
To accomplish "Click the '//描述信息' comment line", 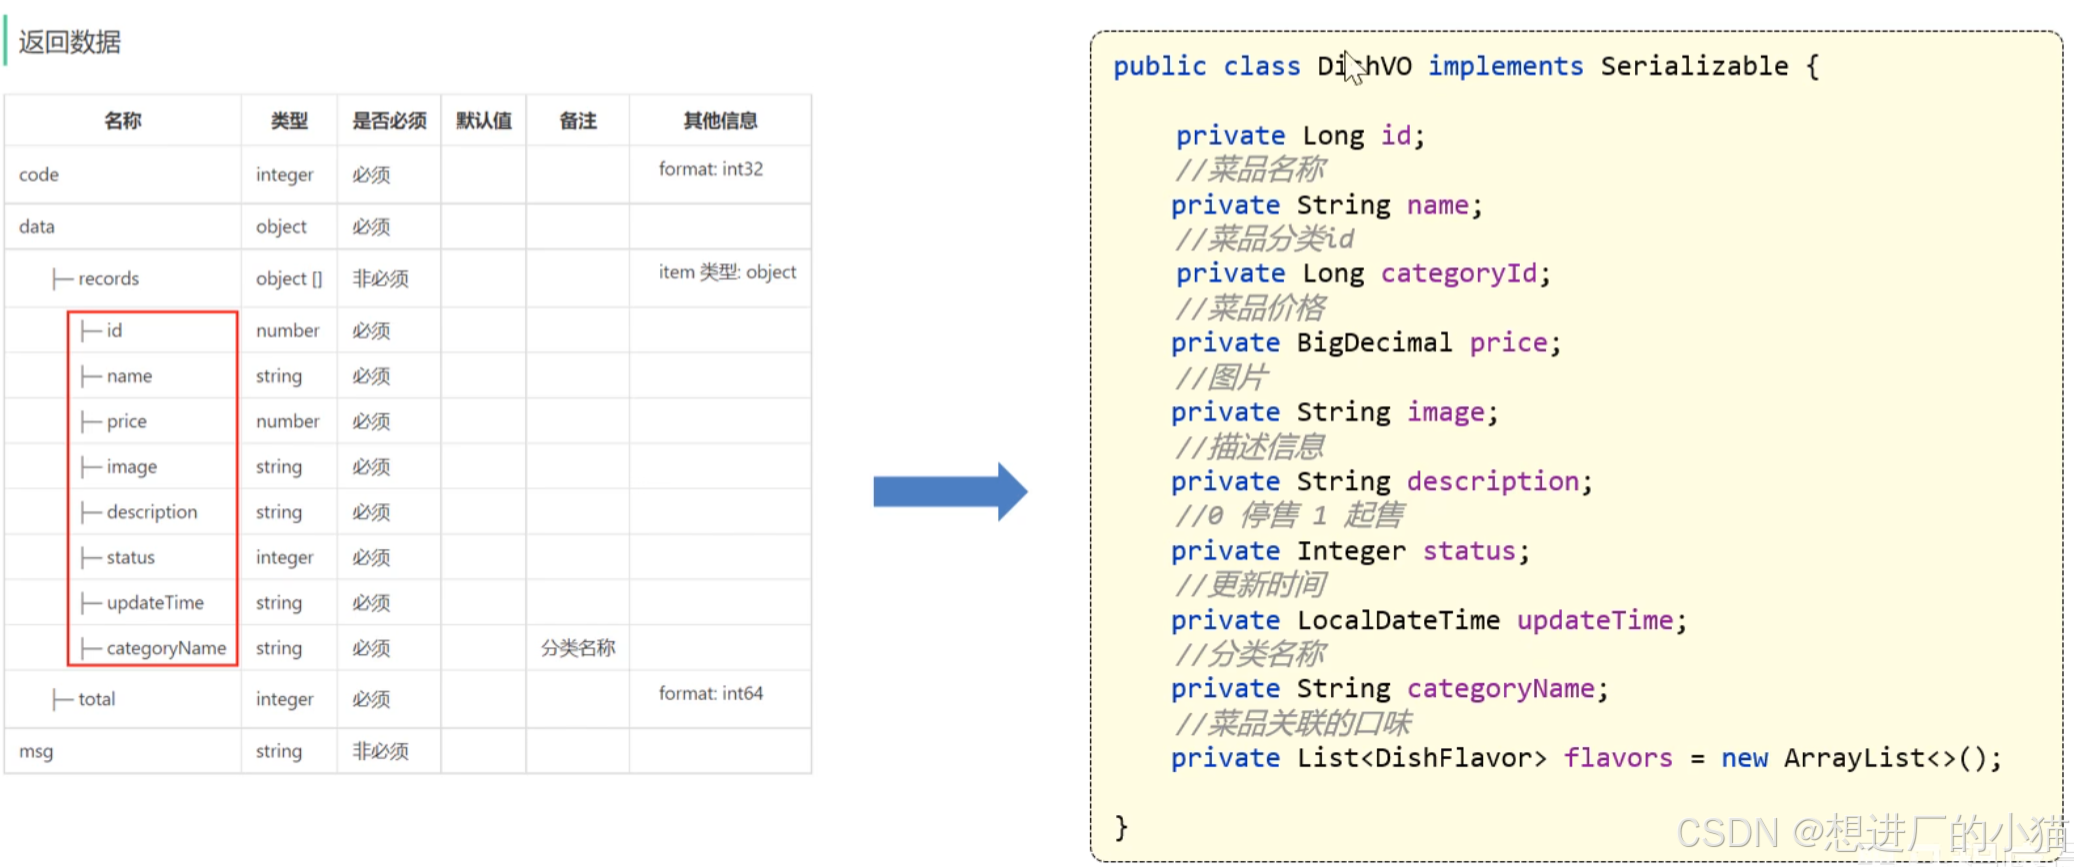I will coord(1250,447).
